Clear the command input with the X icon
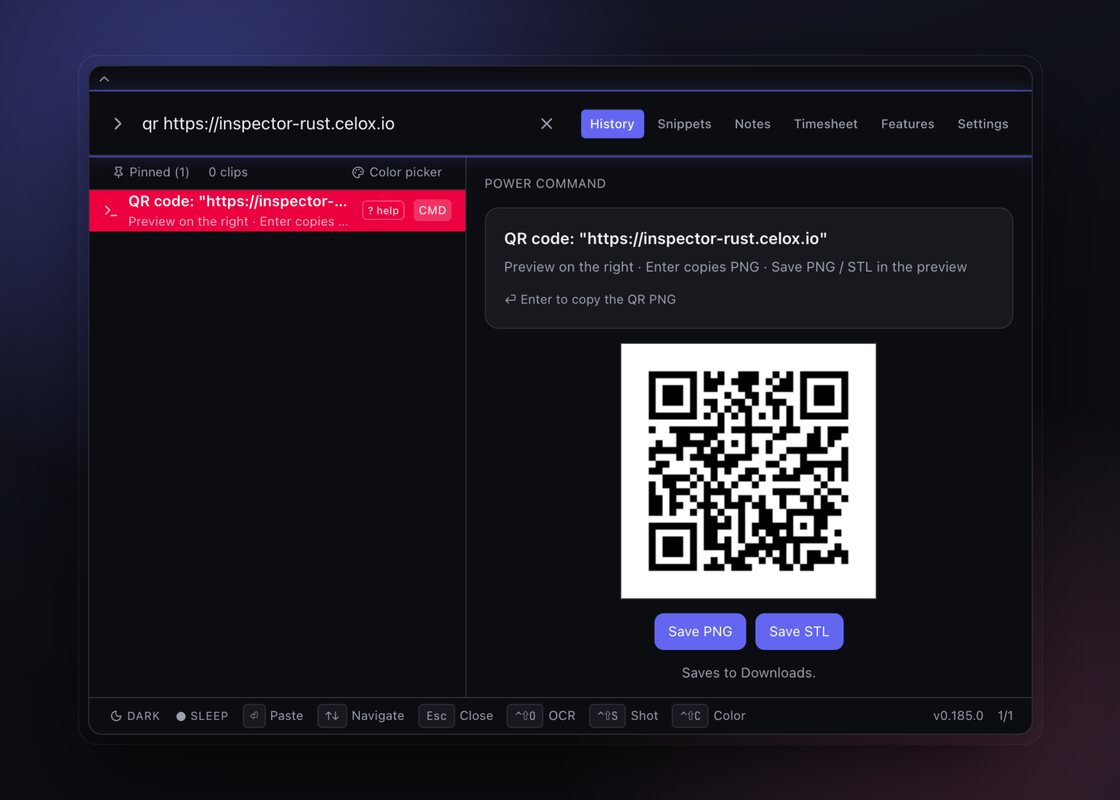1120x800 pixels. 546,124
